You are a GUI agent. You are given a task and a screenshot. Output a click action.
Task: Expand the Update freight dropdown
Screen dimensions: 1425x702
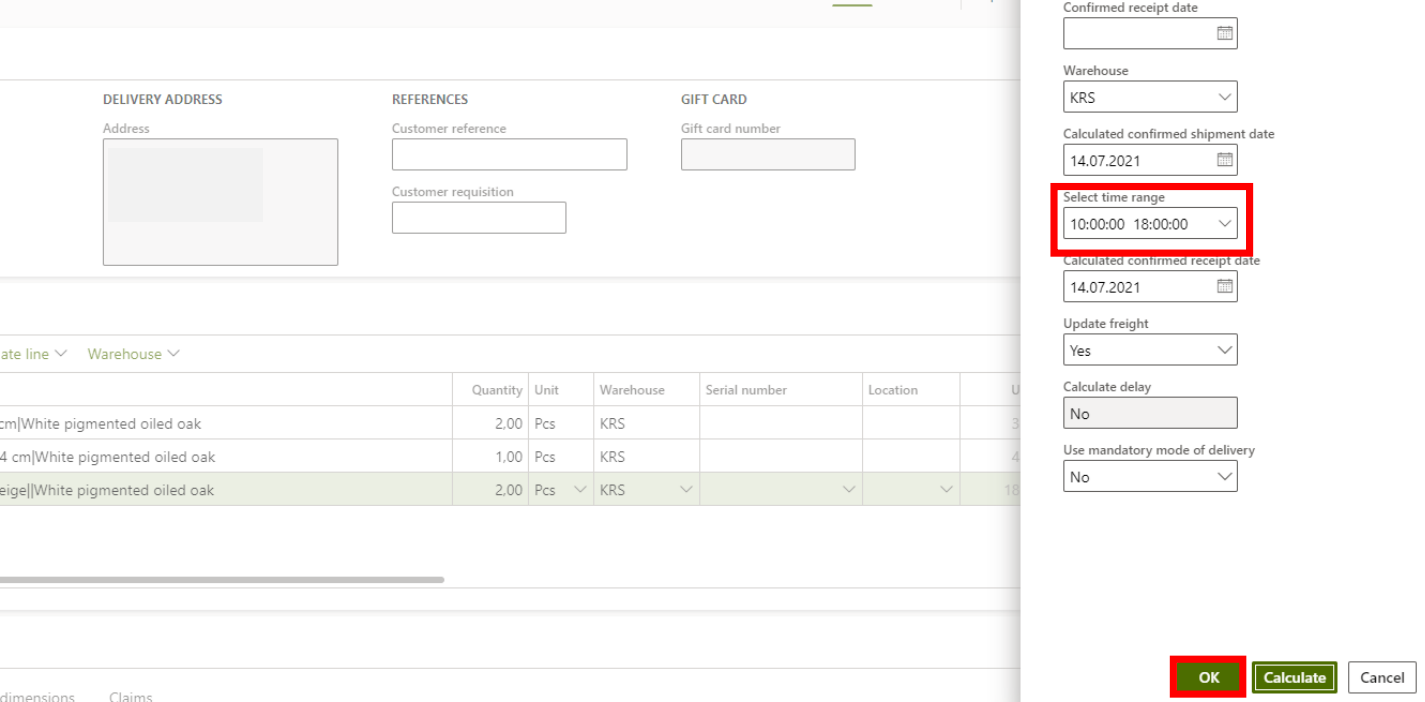[x=1224, y=350]
